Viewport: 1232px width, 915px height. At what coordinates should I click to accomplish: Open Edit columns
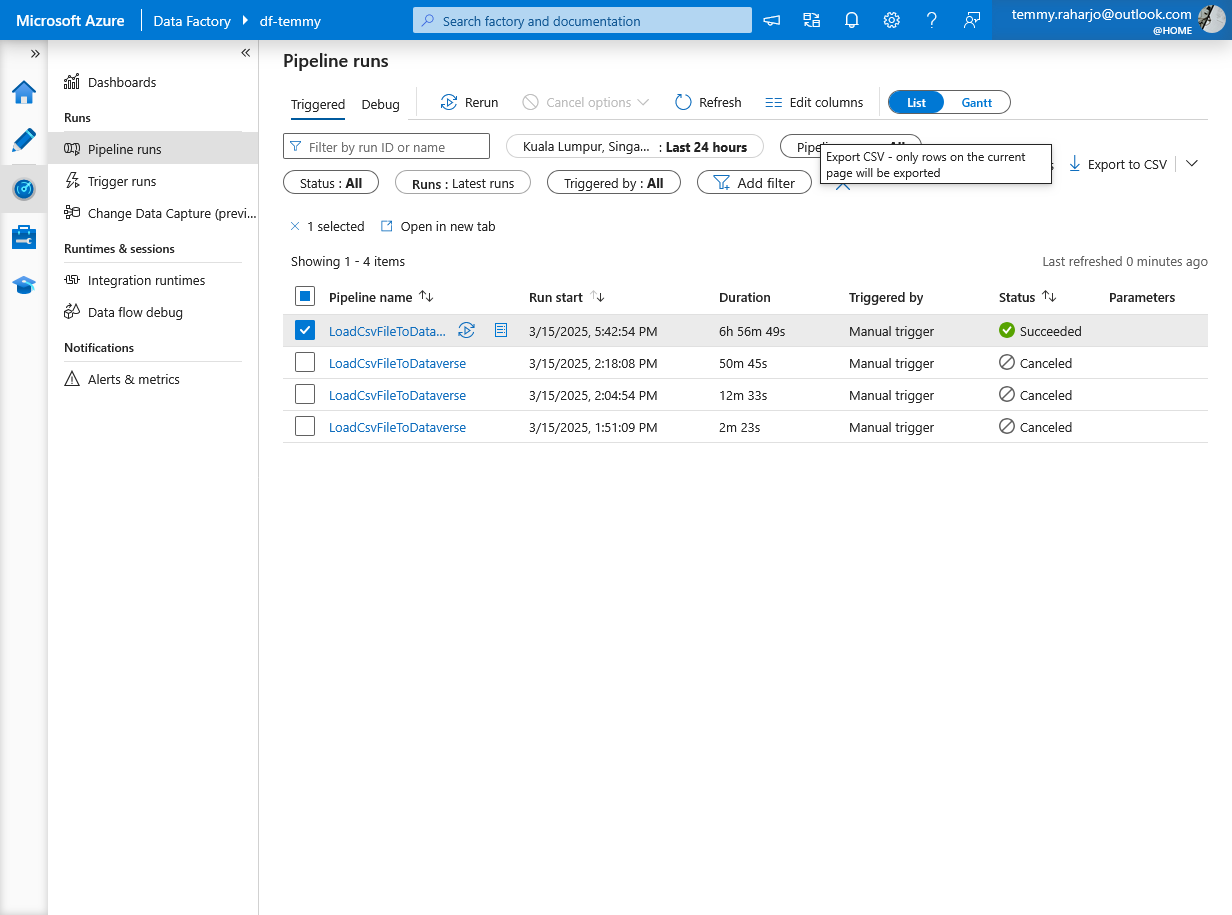814,102
